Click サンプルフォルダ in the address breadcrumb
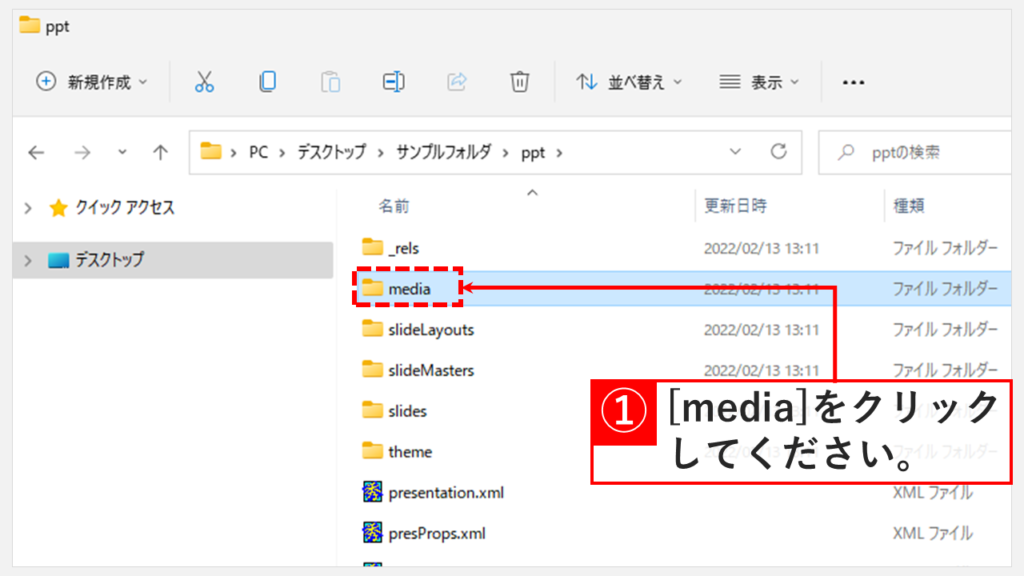Screen dimensions: 1024x576 point(444,153)
